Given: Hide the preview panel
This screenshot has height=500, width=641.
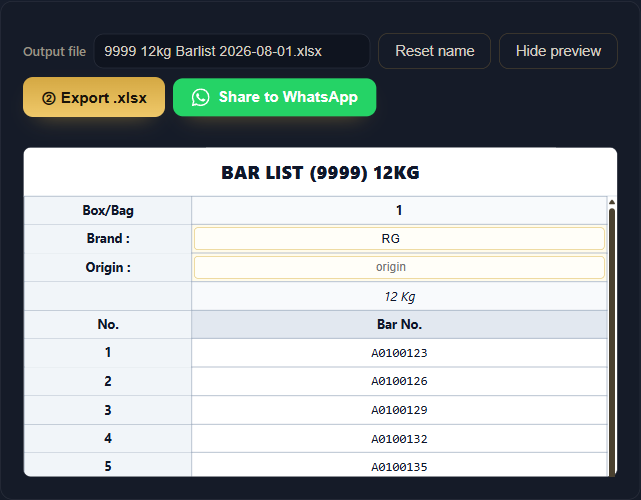Looking at the screenshot, I should coord(558,51).
